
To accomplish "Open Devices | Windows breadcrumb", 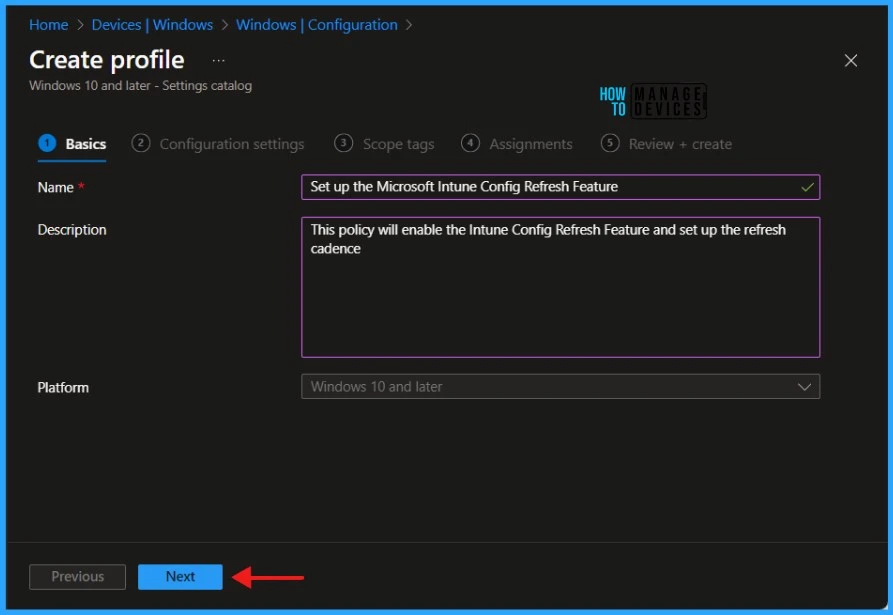I will (152, 24).
